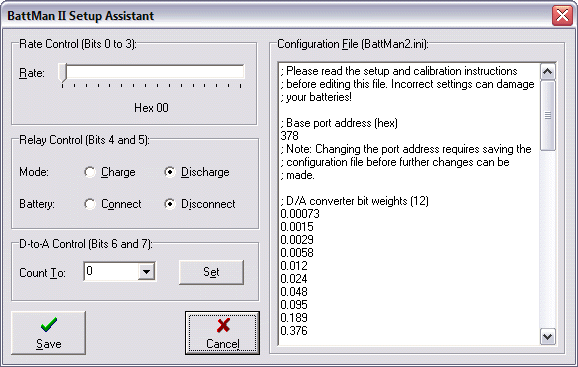Click the bit weight value 0.012
This screenshot has height=367, width=578.
[x=294, y=266]
